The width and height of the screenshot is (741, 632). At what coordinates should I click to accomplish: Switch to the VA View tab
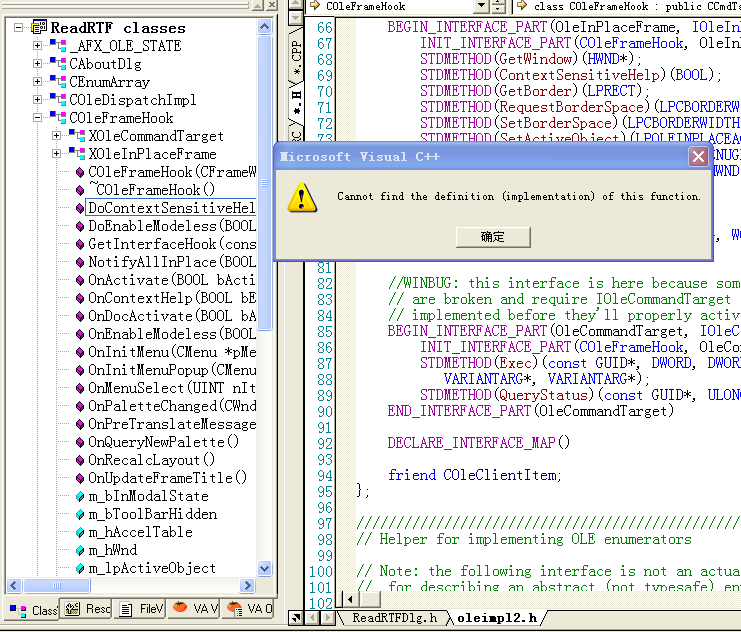[x=195, y=609]
